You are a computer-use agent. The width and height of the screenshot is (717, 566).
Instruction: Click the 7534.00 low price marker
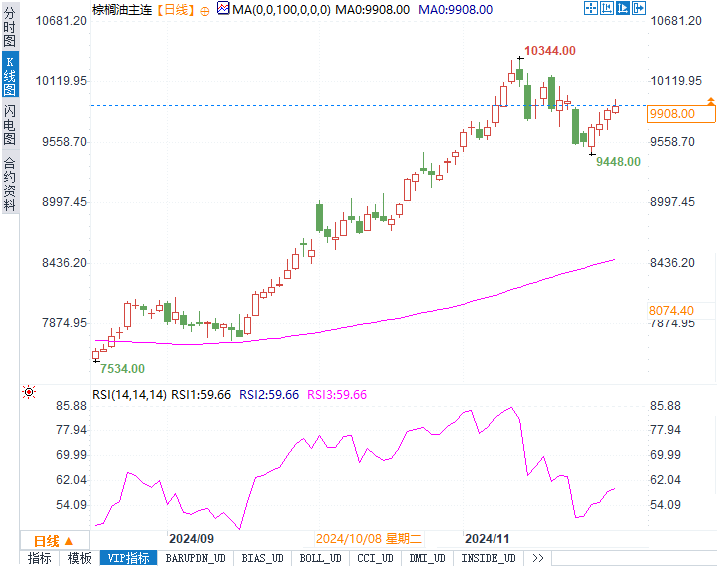(122, 368)
